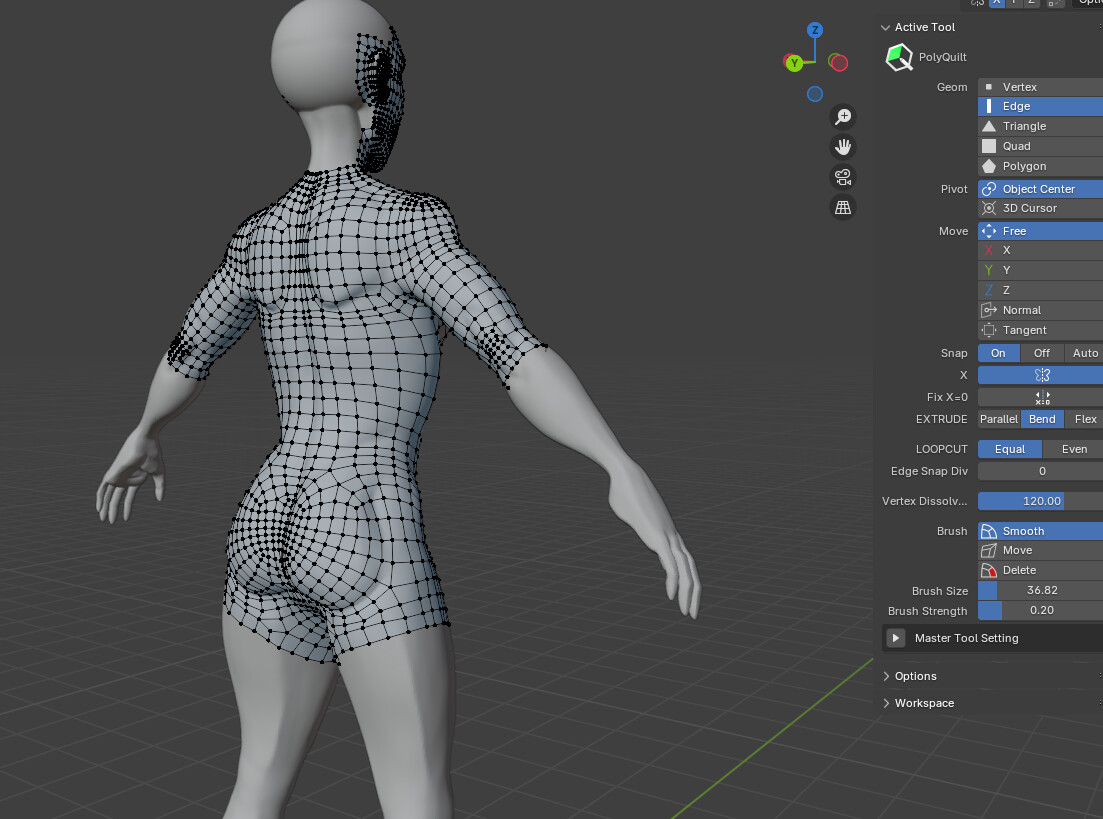Viewport: 1103px width, 819px height.
Task: Set Extrude mode to Parallel
Action: [x=999, y=419]
